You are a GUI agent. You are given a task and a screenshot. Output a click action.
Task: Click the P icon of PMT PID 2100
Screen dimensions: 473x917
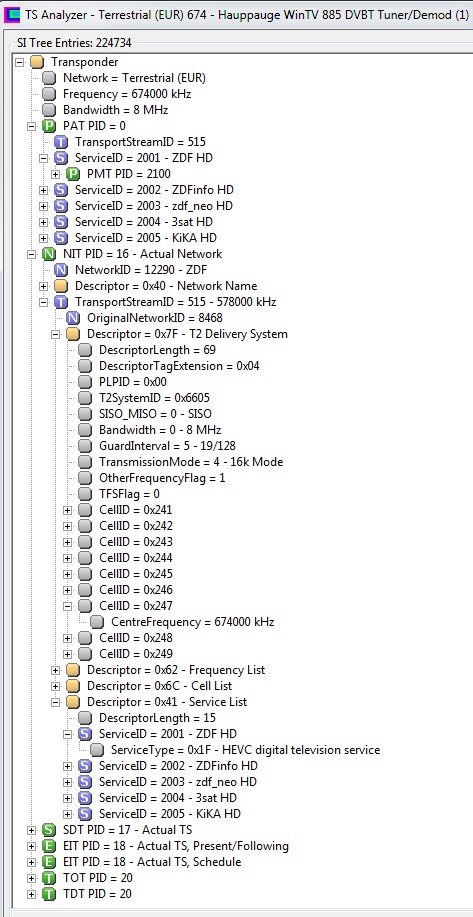click(x=73, y=174)
